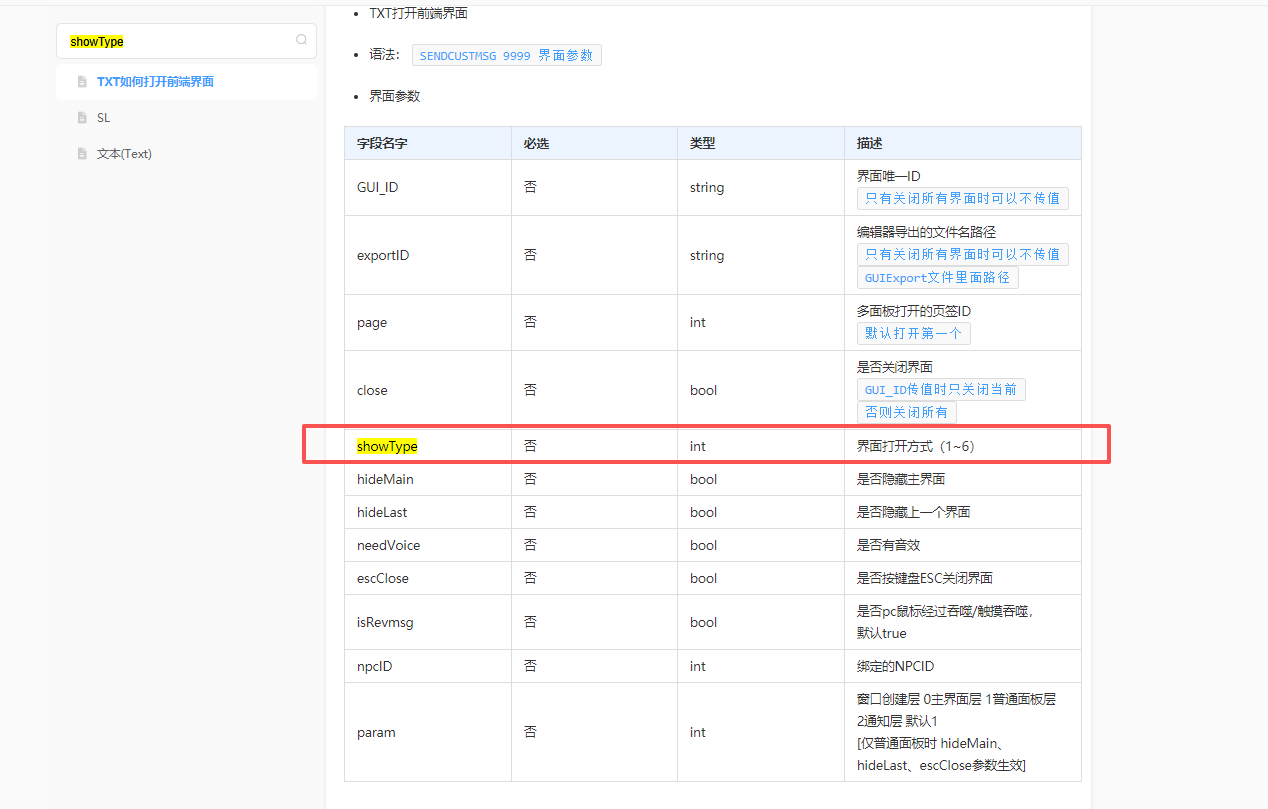Image resolution: width=1268 pixels, height=809 pixels.
Task: Click the highlighted showType cell in the table
Action: tap(387, 446)
